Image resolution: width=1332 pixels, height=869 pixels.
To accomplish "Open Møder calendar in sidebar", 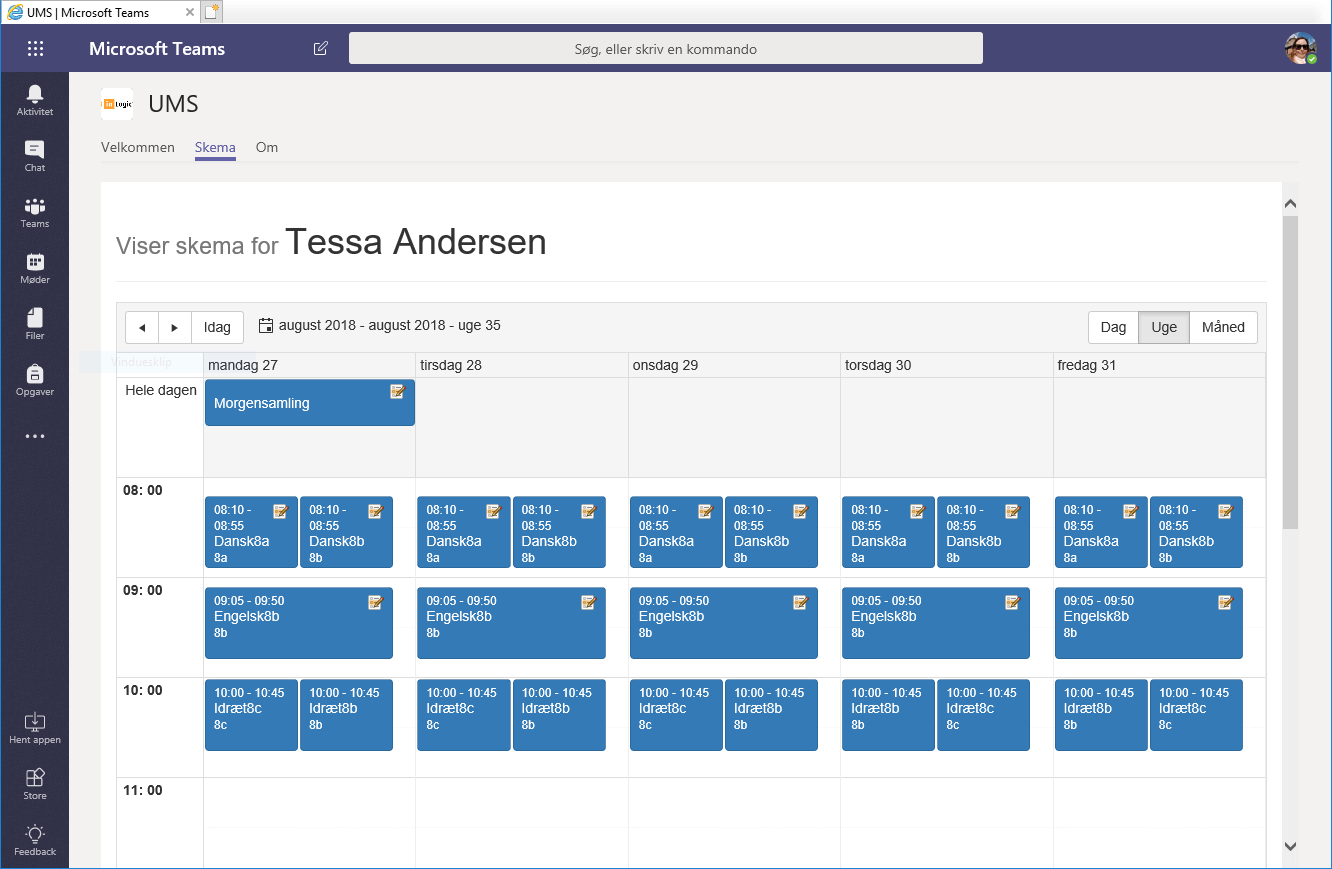I will point(35,268).
